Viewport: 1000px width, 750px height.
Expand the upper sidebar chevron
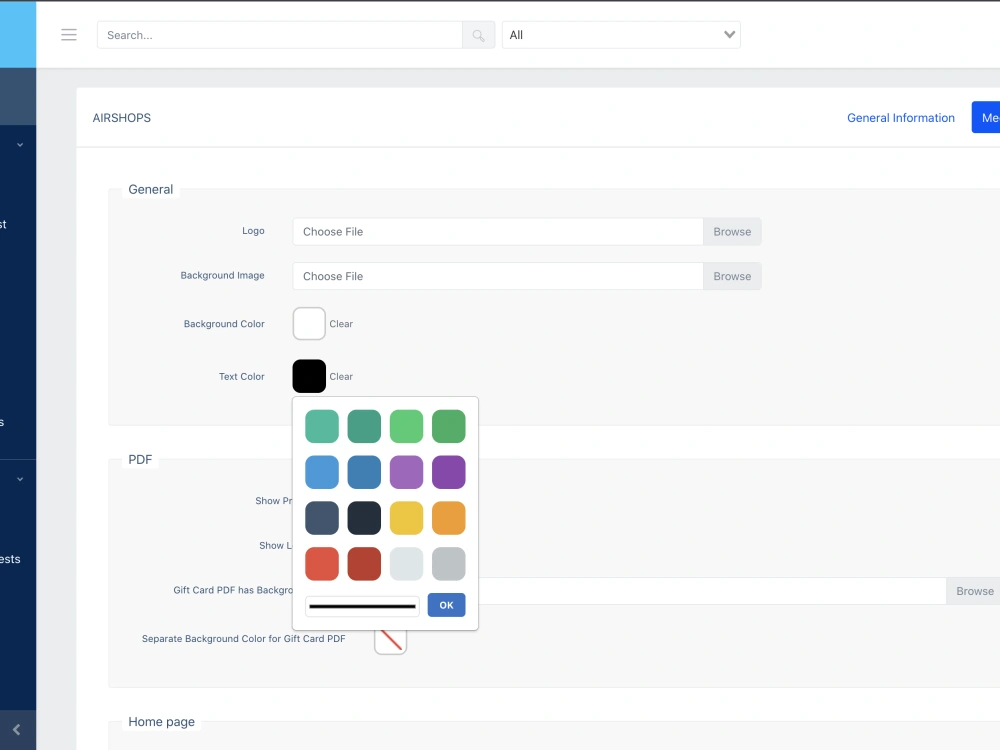coord(20,145)
